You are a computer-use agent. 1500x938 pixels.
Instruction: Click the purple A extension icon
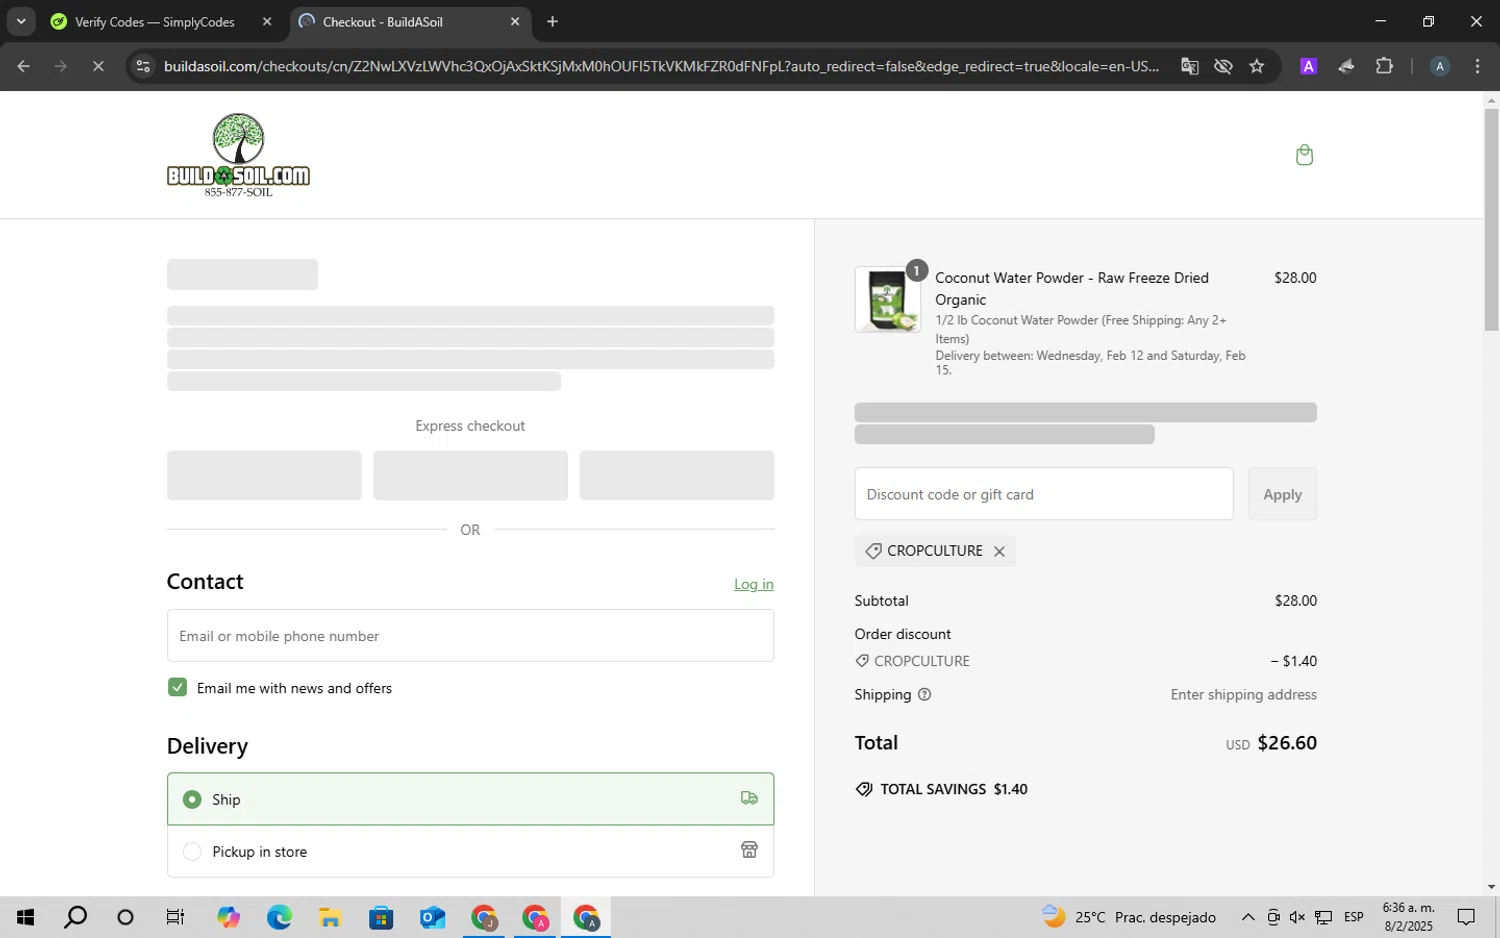(1308, 66)
